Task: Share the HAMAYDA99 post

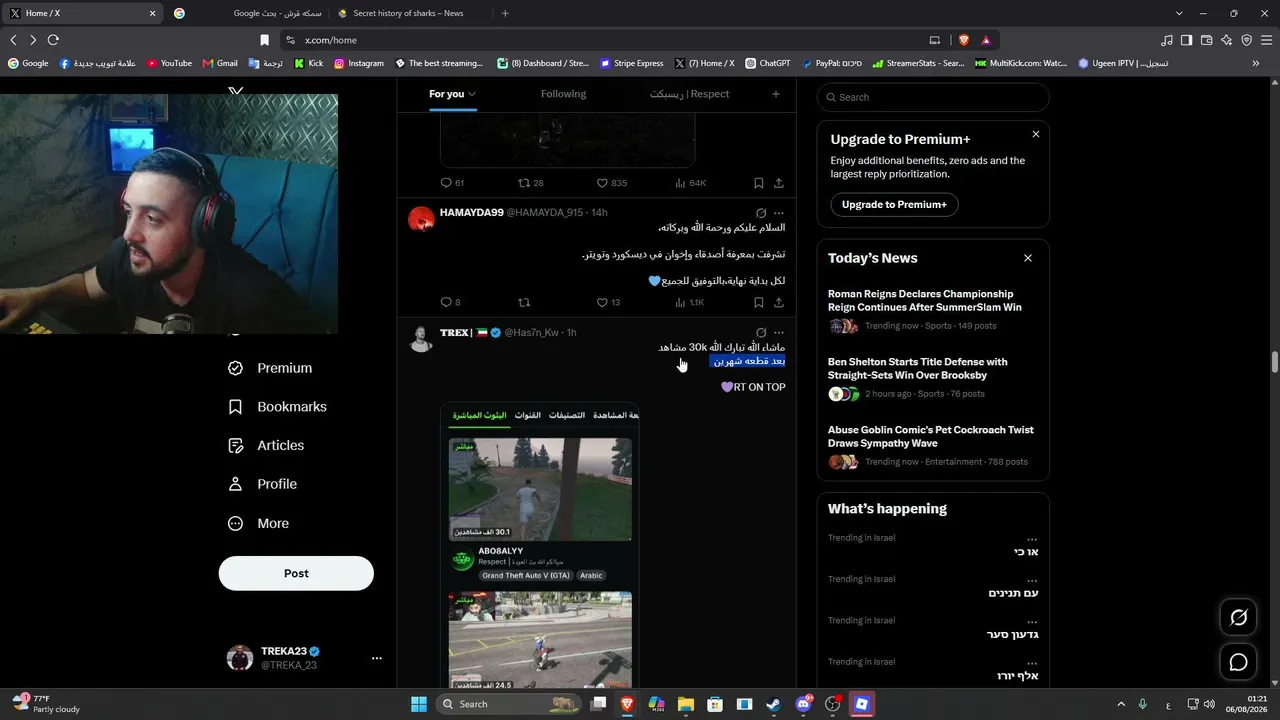Action: tap(779, 302)
